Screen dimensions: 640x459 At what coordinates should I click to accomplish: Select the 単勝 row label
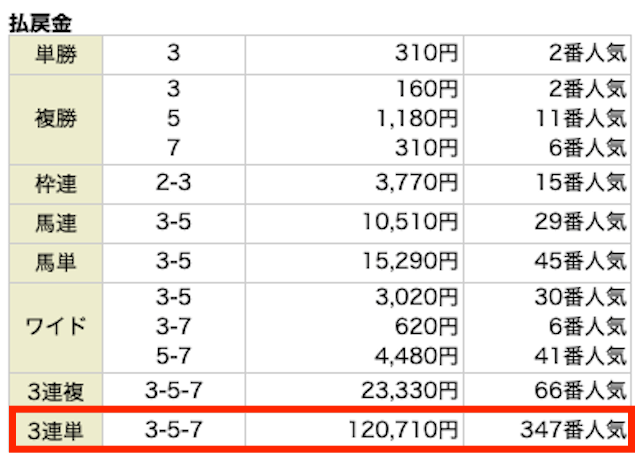[56, 55]
